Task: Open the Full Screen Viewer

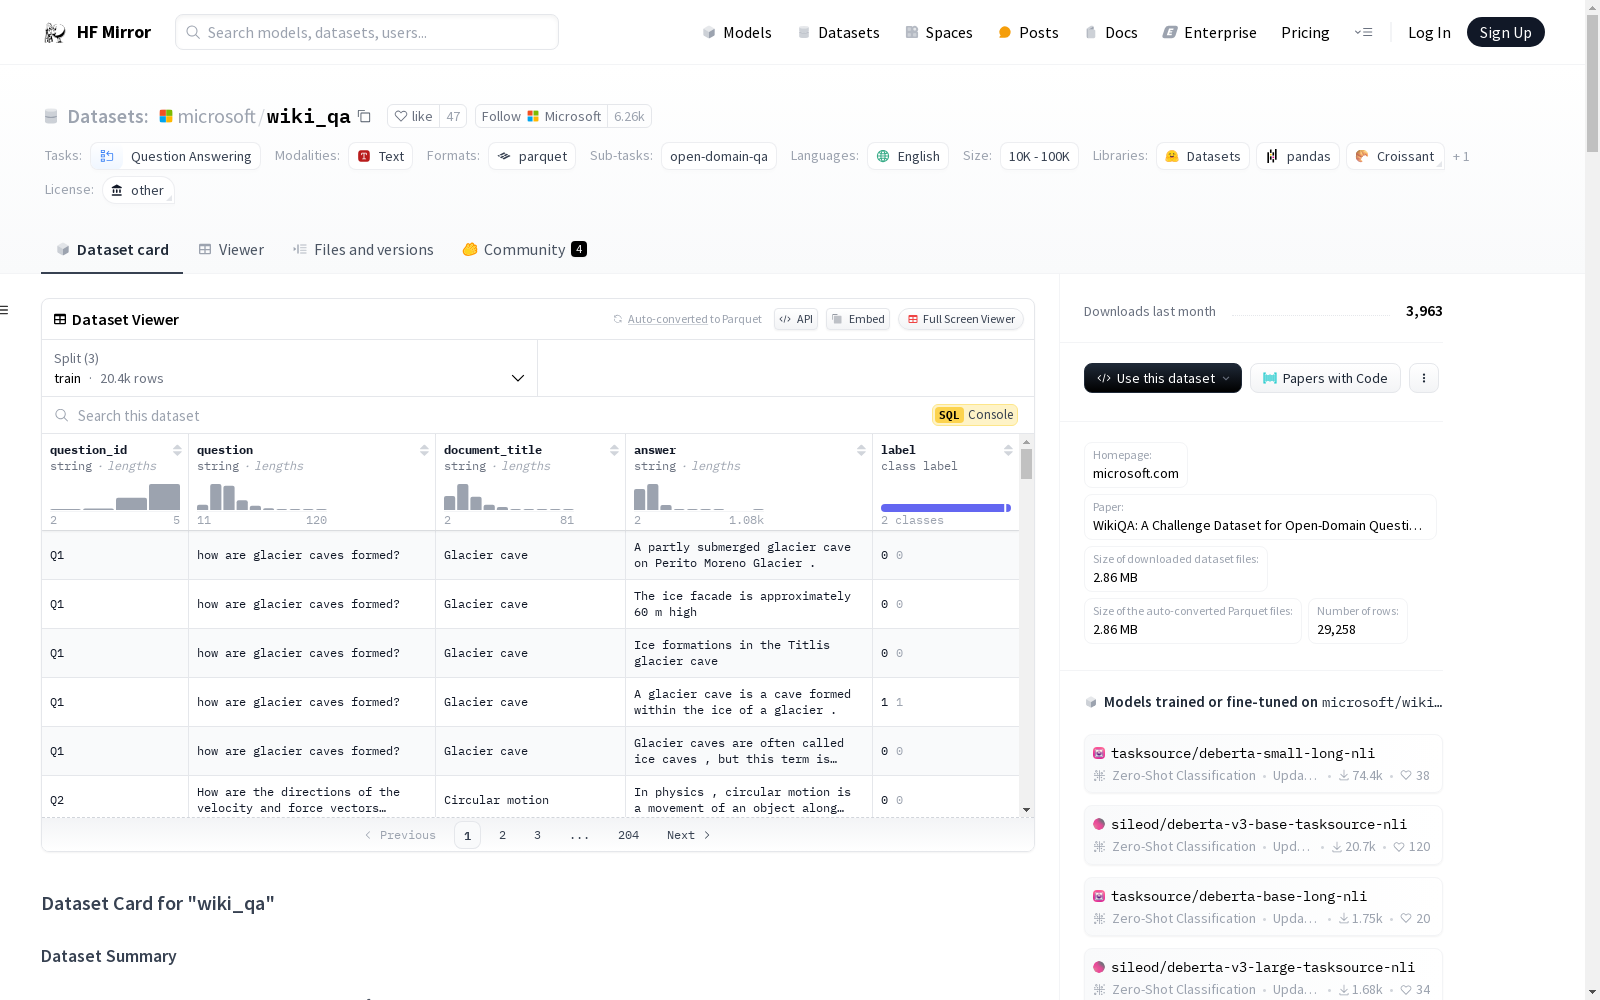Action: 961,319
